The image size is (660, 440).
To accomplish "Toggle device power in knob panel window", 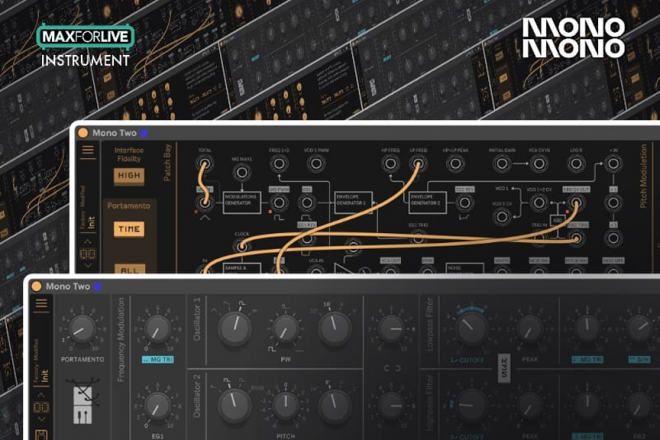I will click(37, 286).
